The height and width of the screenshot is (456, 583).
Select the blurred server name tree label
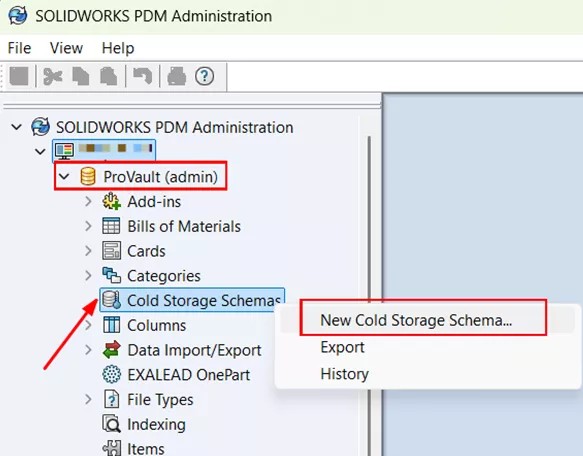tap(115, 149)
